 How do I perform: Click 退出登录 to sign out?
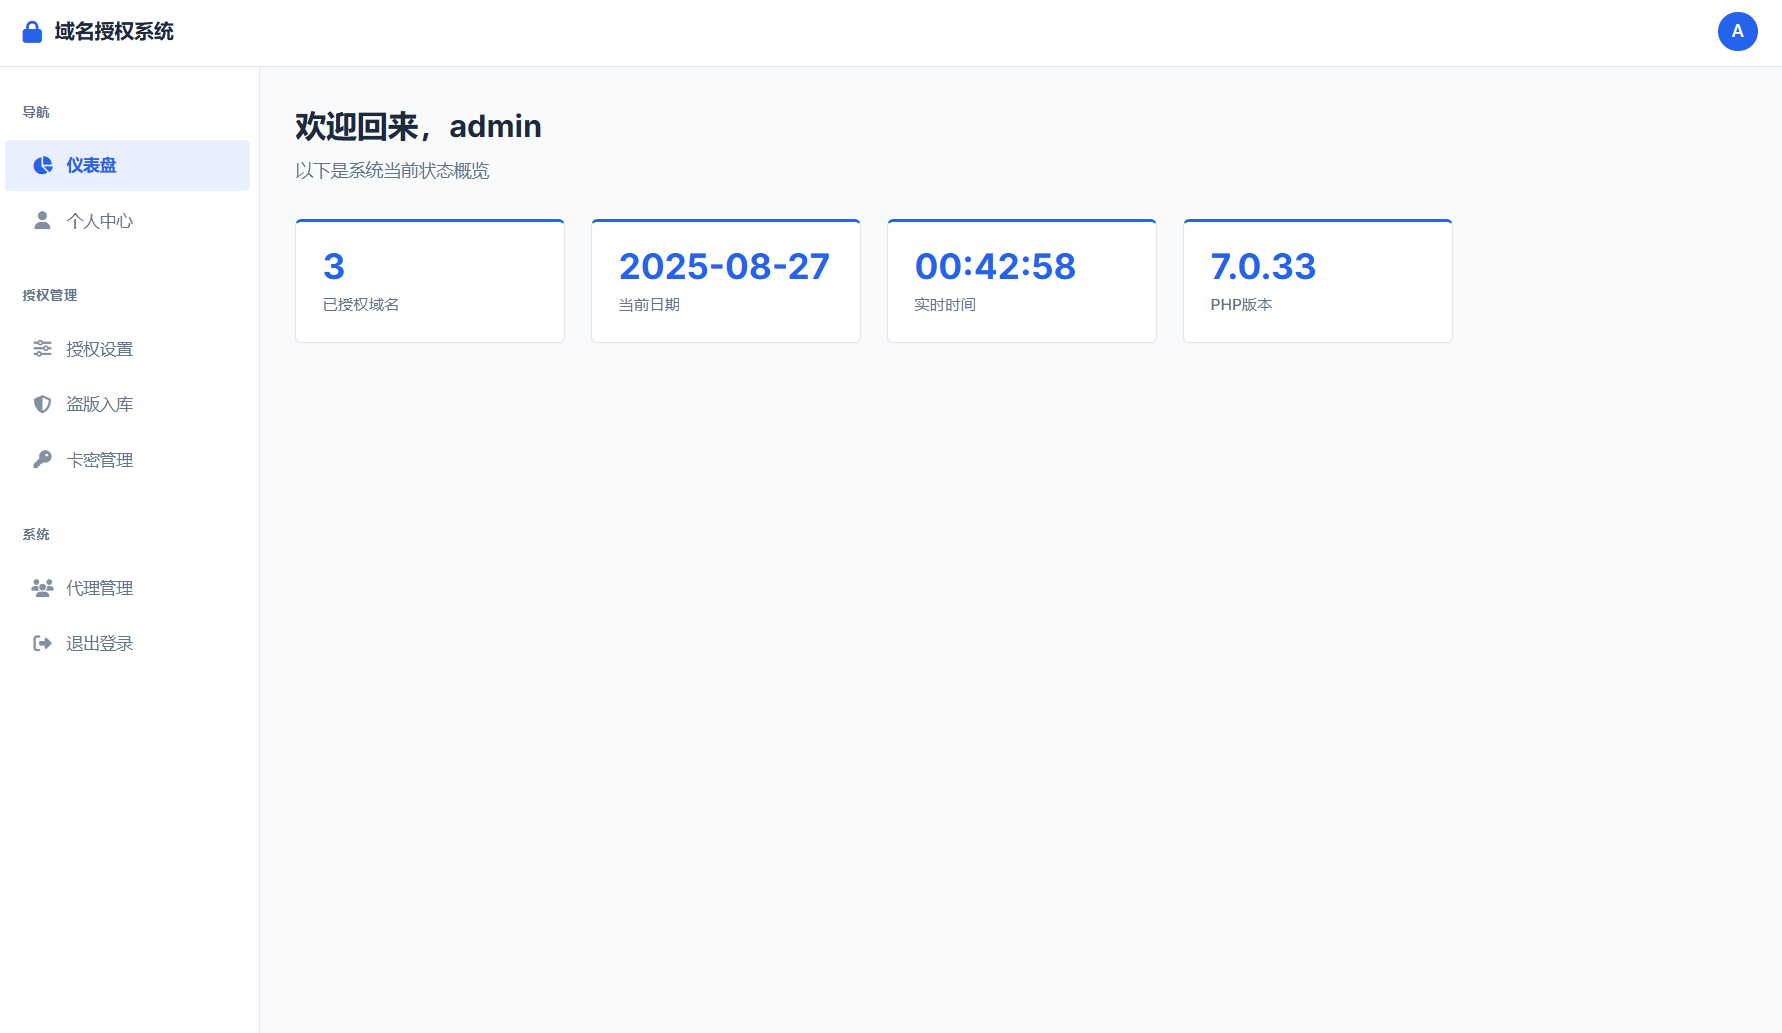click(99, 644)
